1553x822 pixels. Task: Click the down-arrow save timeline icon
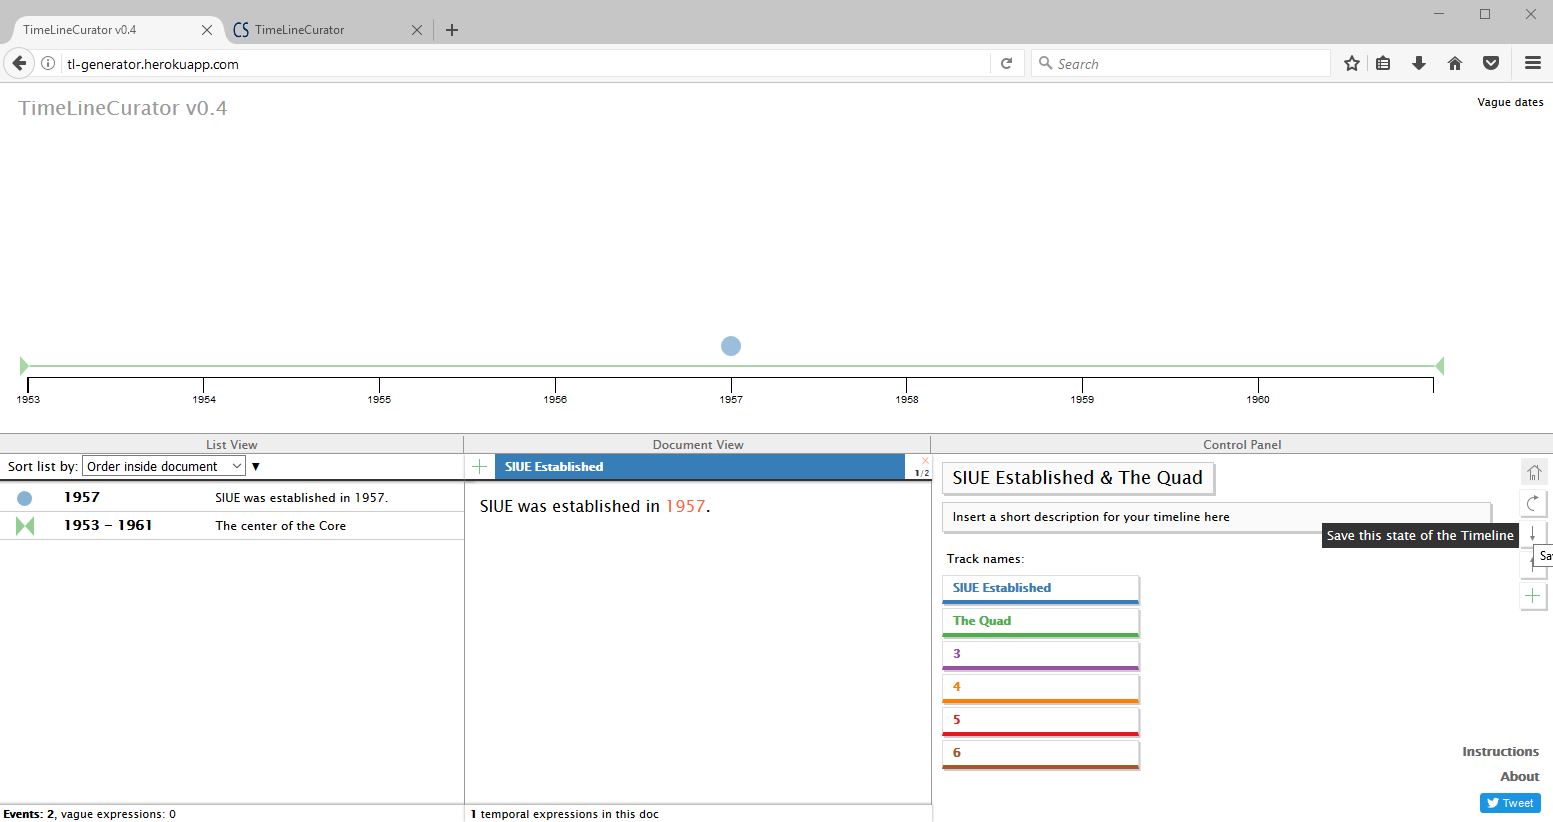point(1532,534)
